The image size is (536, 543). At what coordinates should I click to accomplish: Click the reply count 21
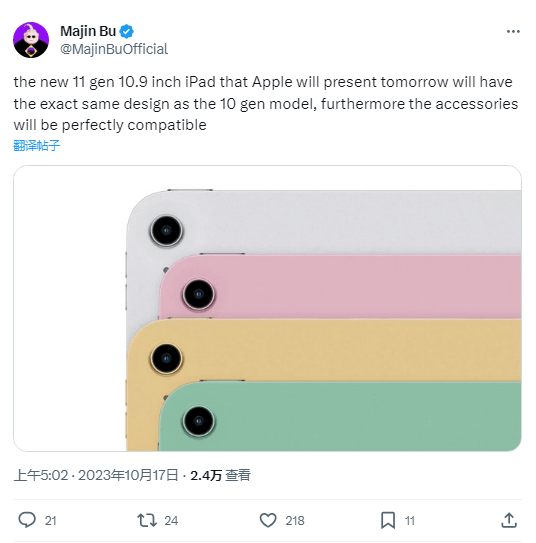pyautogui.click(x=51, y=520)
